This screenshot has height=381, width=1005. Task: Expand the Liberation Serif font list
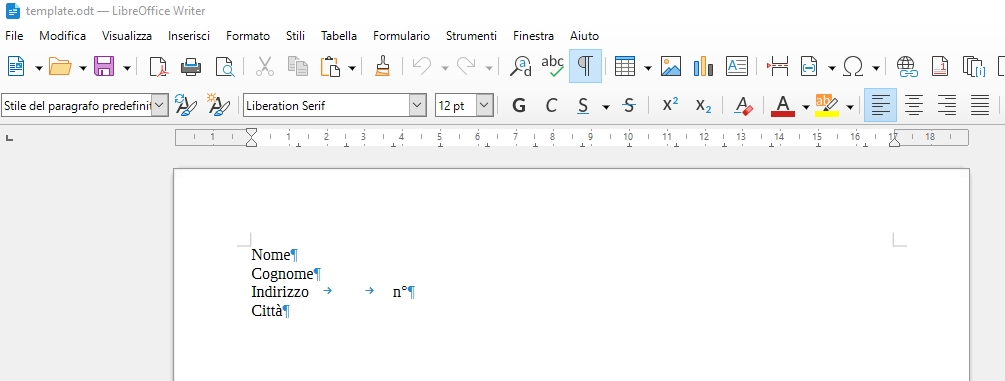click(418, 105)
